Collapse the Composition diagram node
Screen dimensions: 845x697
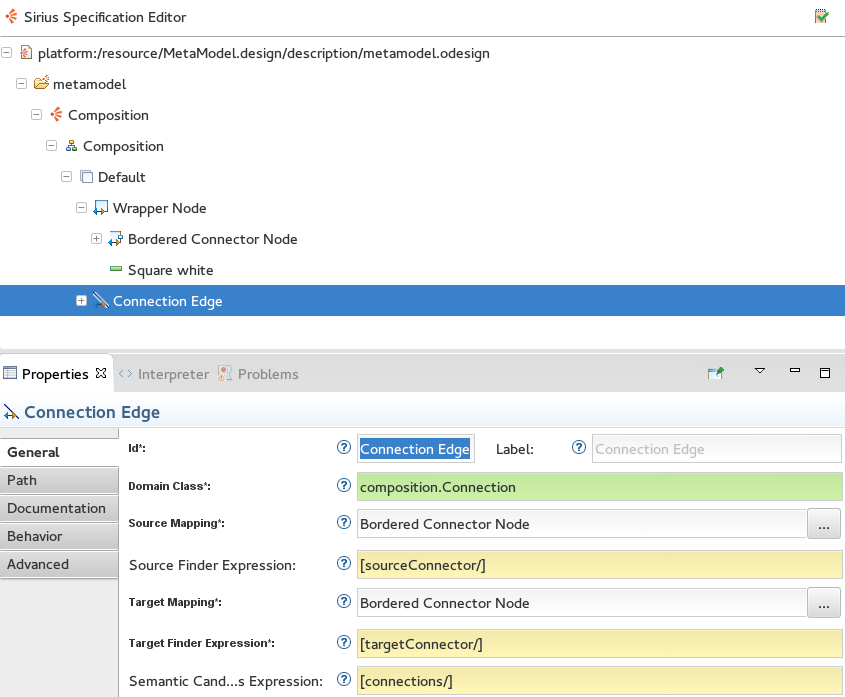(52, 146)
